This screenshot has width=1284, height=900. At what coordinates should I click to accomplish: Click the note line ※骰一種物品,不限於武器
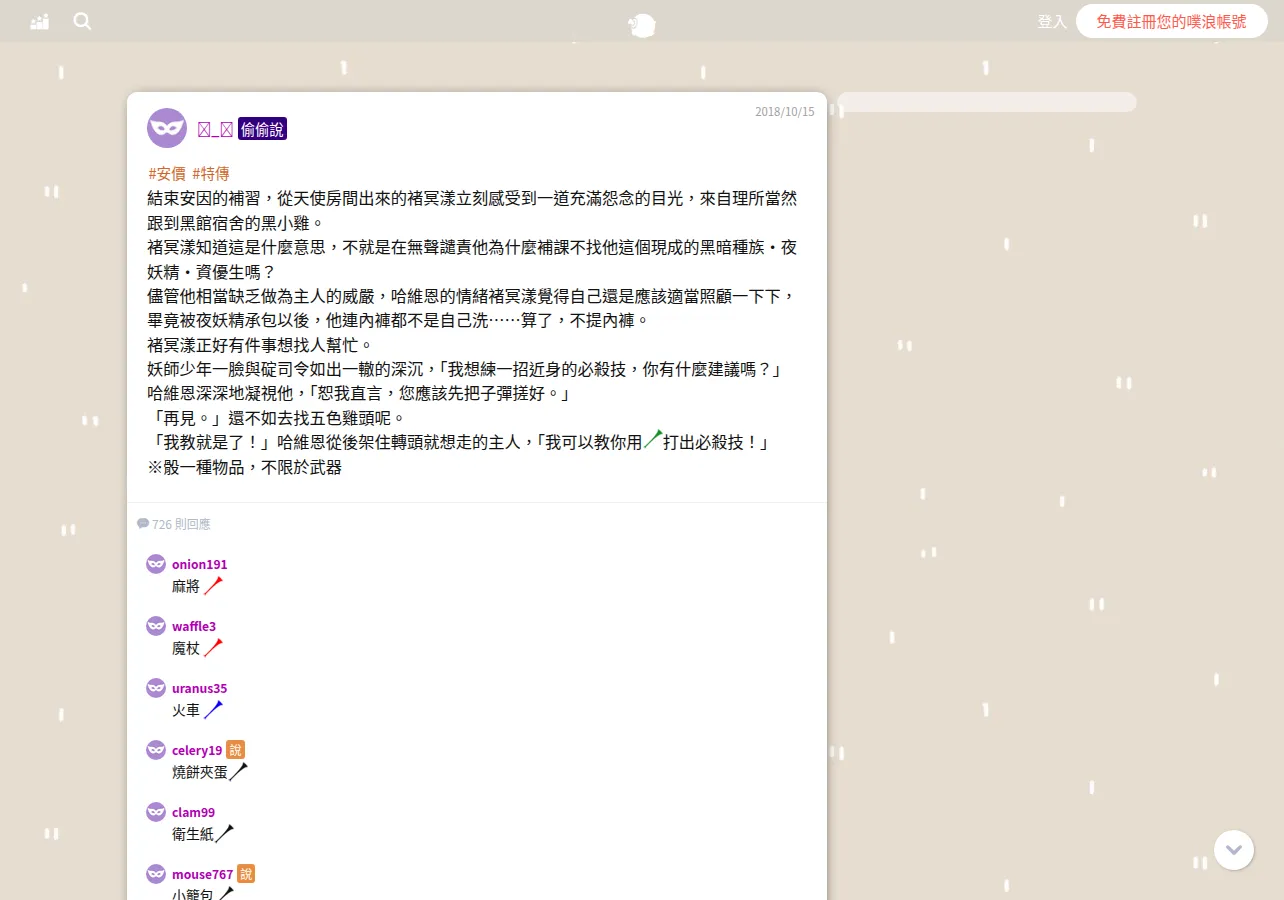pyautogui.click(x=244, y=467)
